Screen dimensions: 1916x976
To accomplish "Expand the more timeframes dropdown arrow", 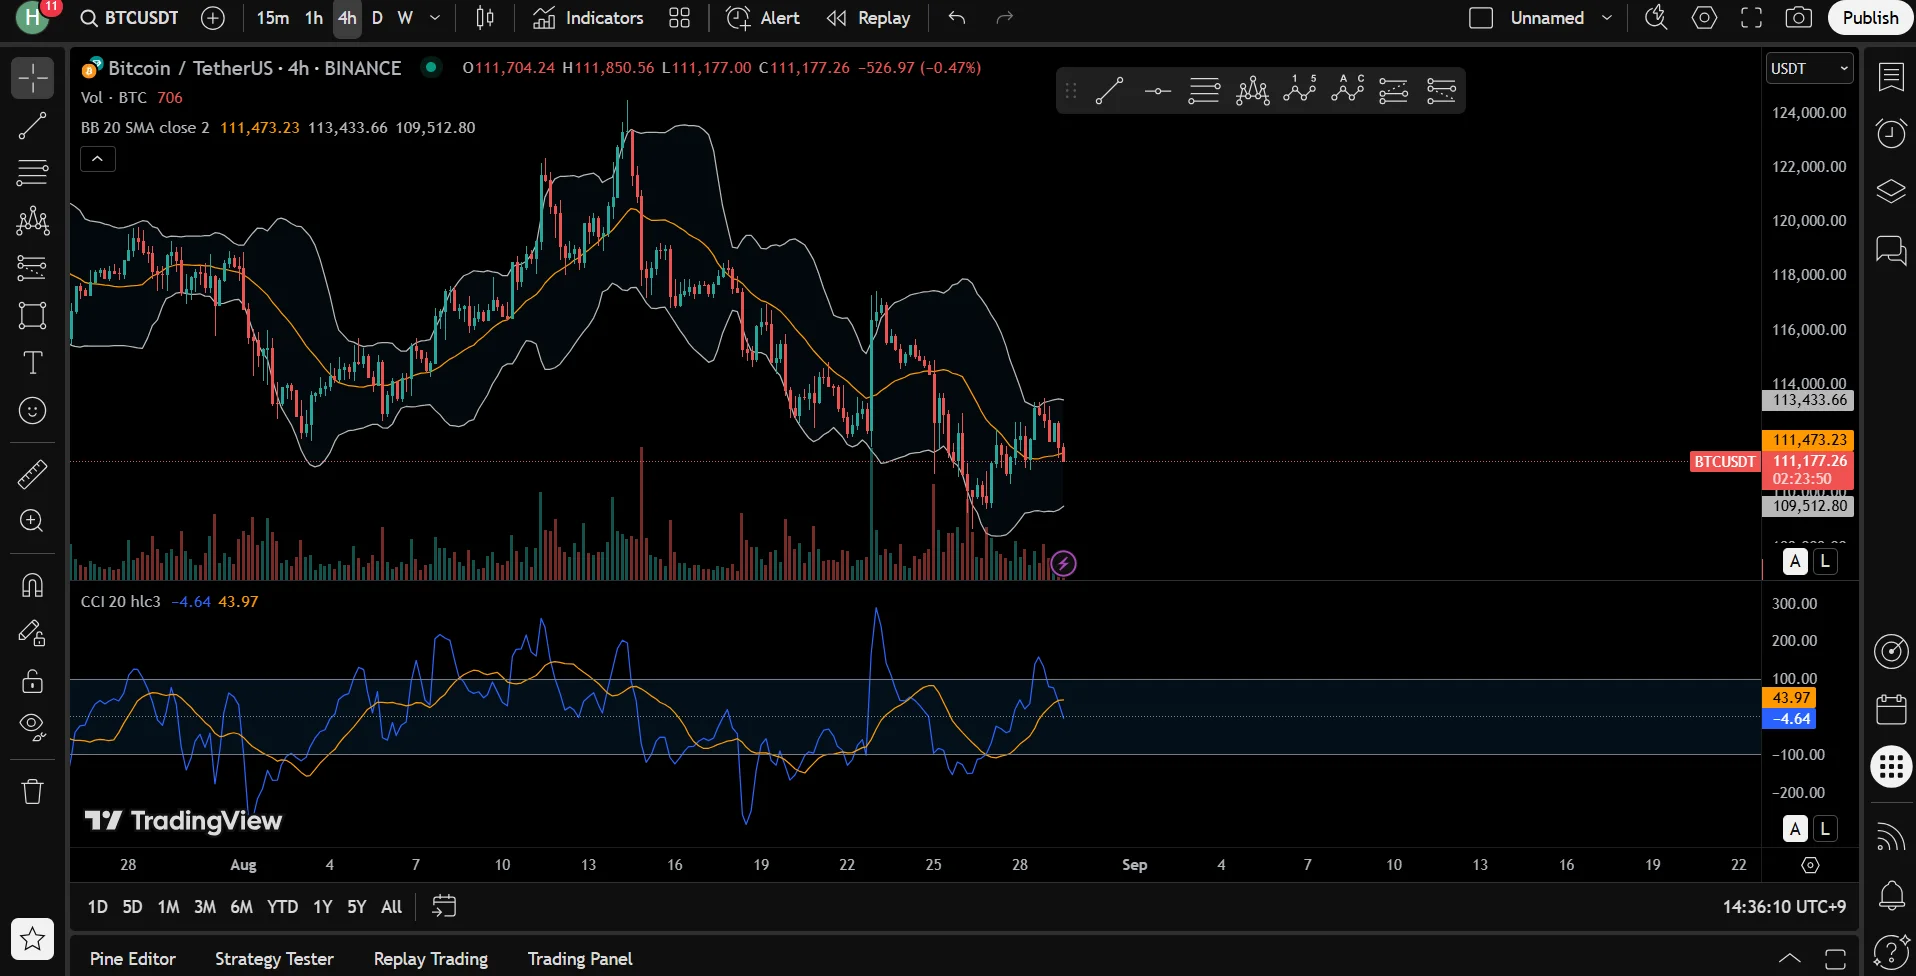I will point(435,18).
